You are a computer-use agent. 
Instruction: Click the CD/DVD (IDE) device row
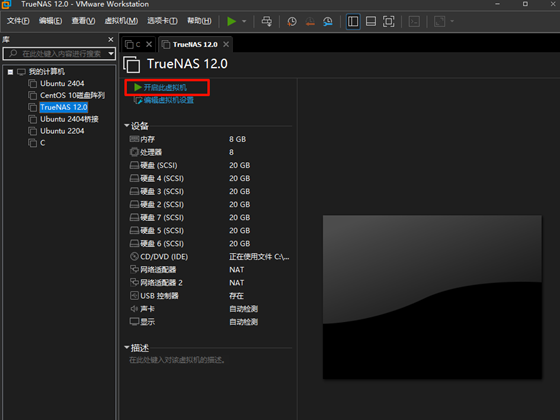tap(210, 256)
